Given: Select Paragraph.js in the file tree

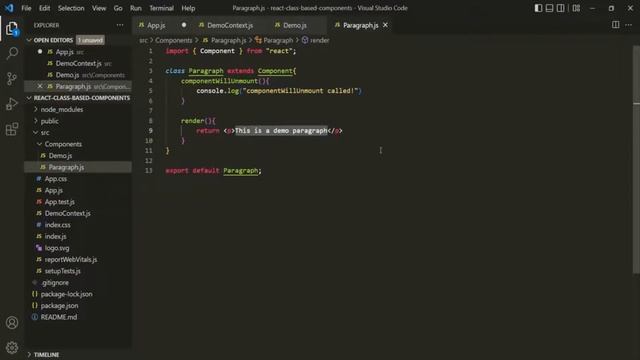Looking at the screenshot, I should pyautogui.click(x=66, y=167).
